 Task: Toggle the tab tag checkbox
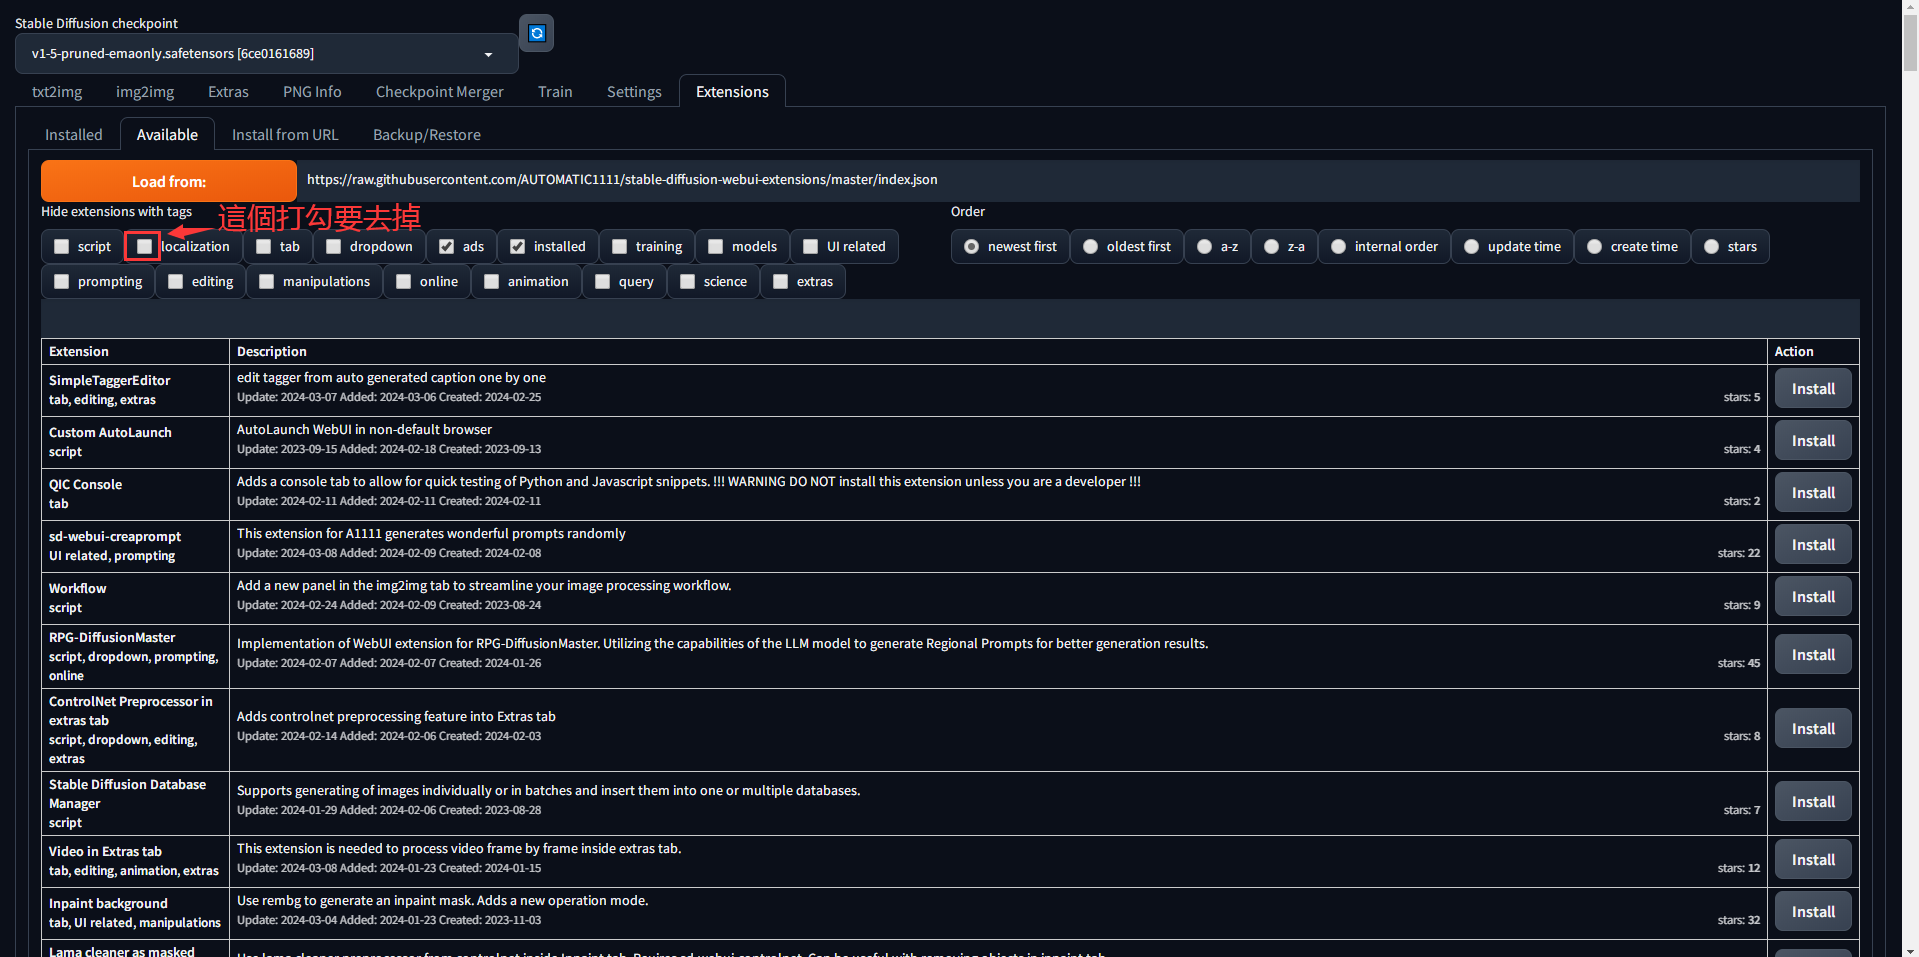pos(264,246)
